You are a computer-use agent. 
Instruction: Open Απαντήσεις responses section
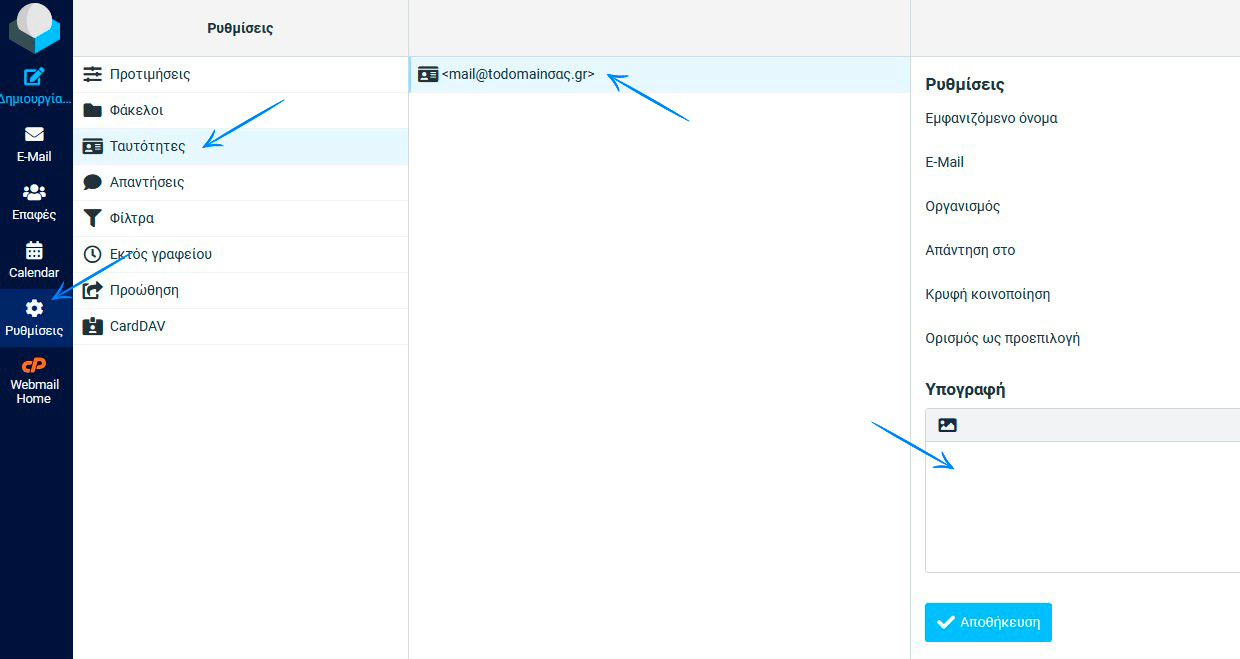coord(146,182)
